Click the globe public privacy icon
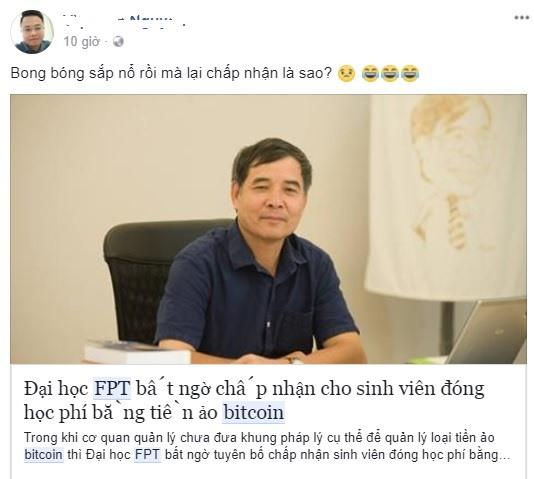Viewport: 534px width, 479px height. (118, 42)
